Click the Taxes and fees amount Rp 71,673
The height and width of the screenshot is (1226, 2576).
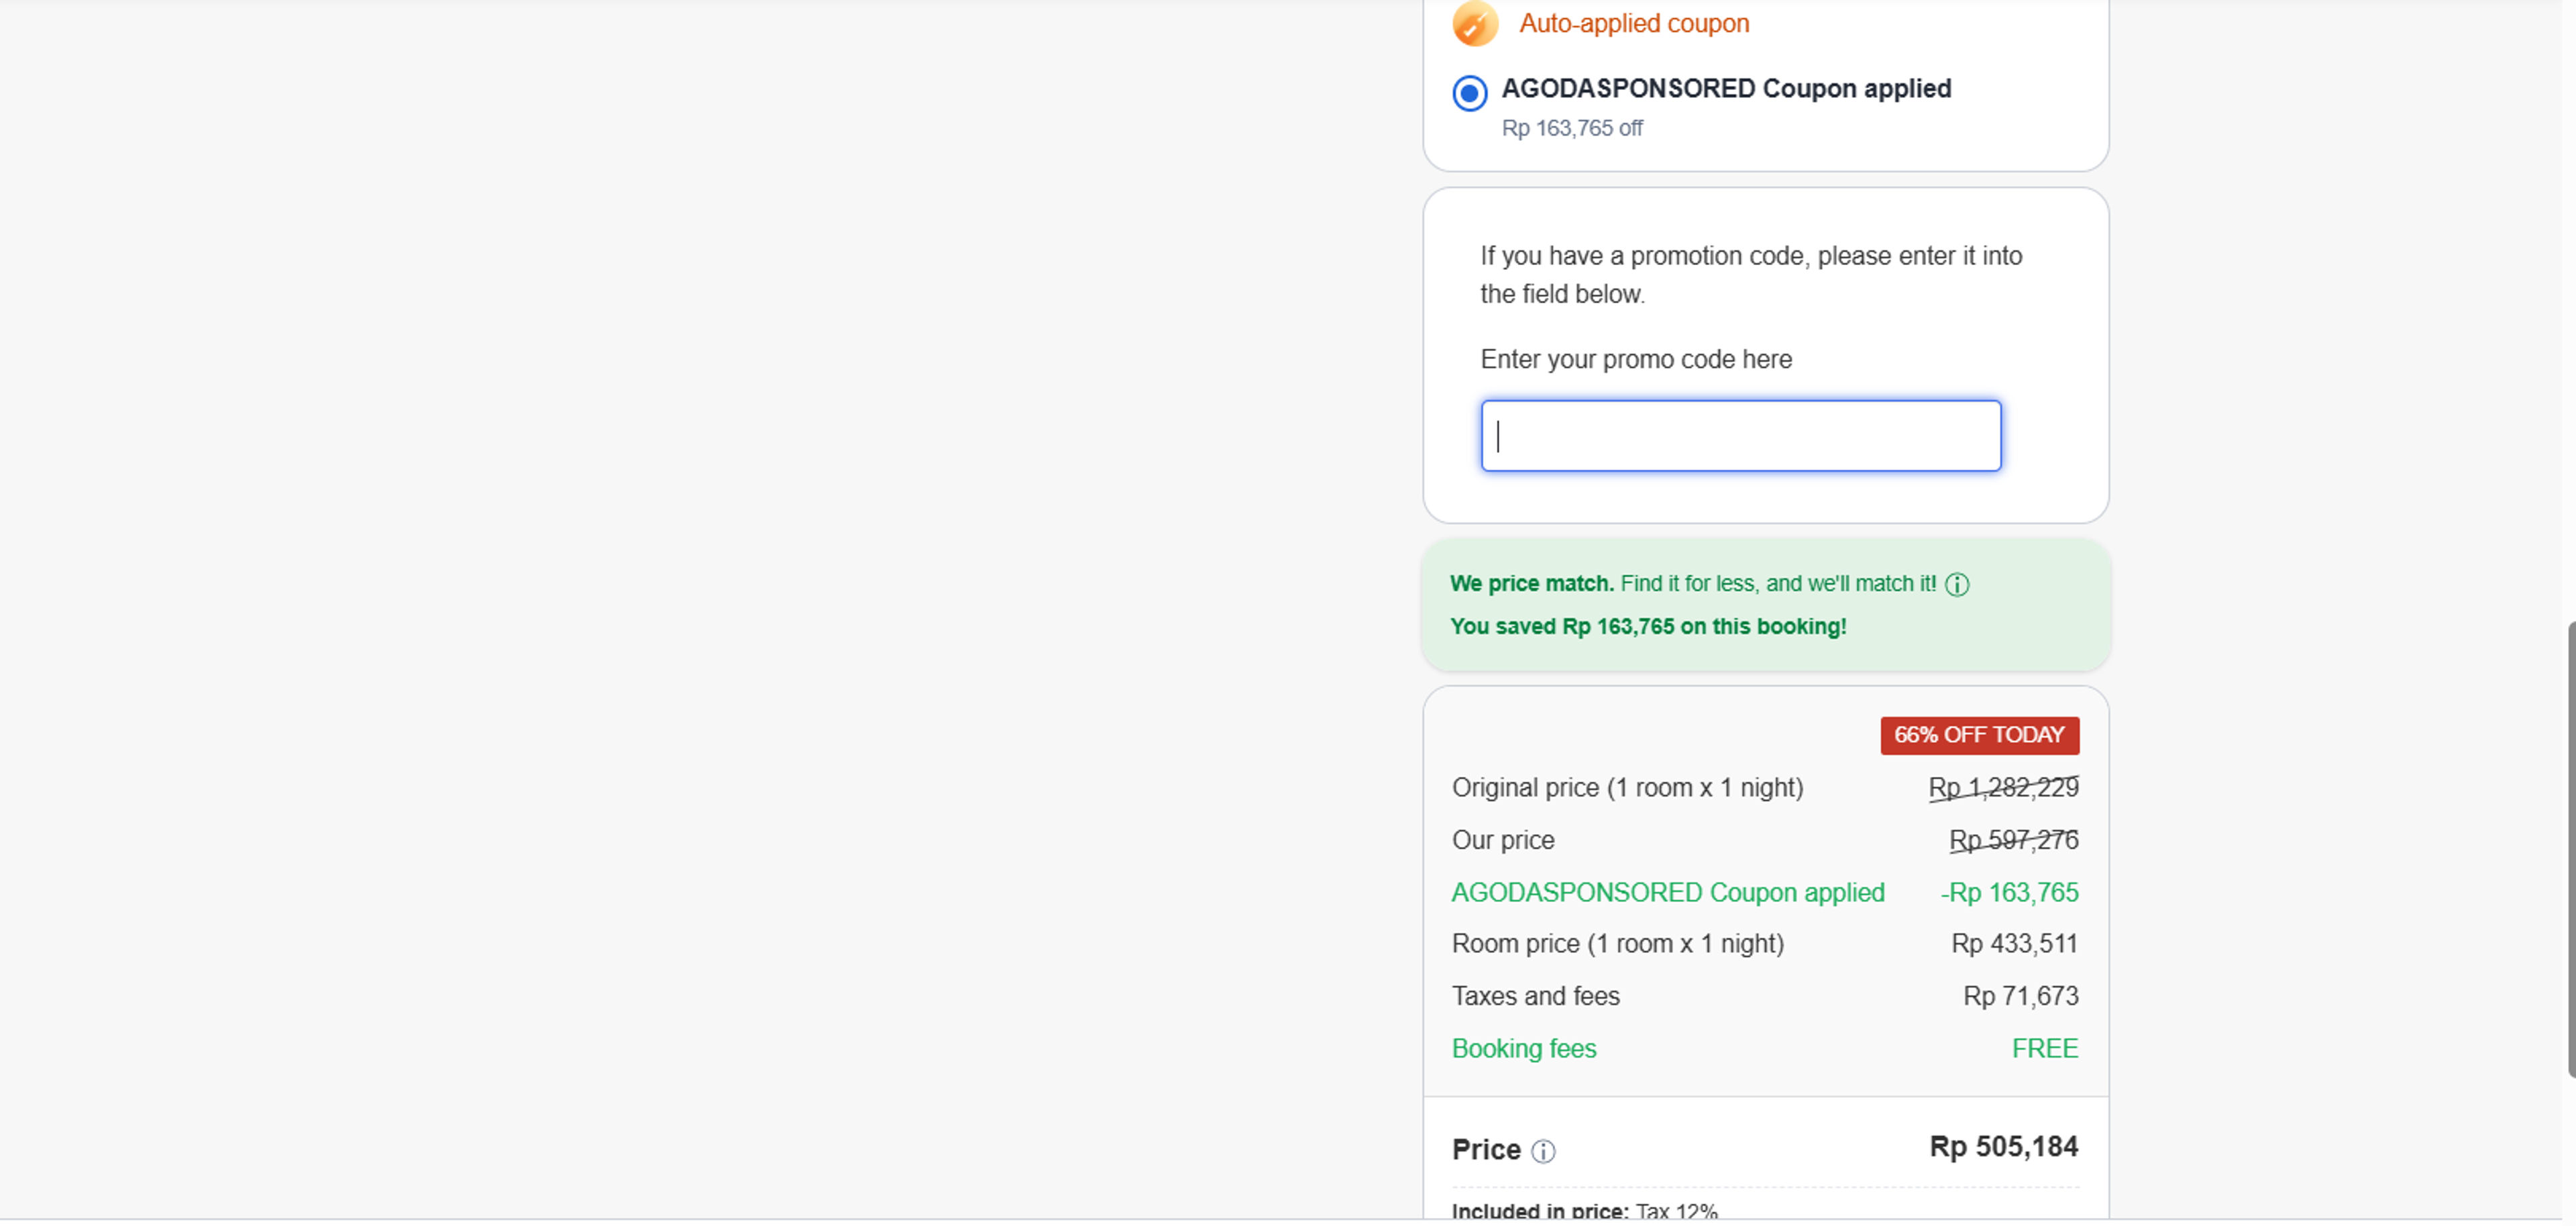point(2020,996)
